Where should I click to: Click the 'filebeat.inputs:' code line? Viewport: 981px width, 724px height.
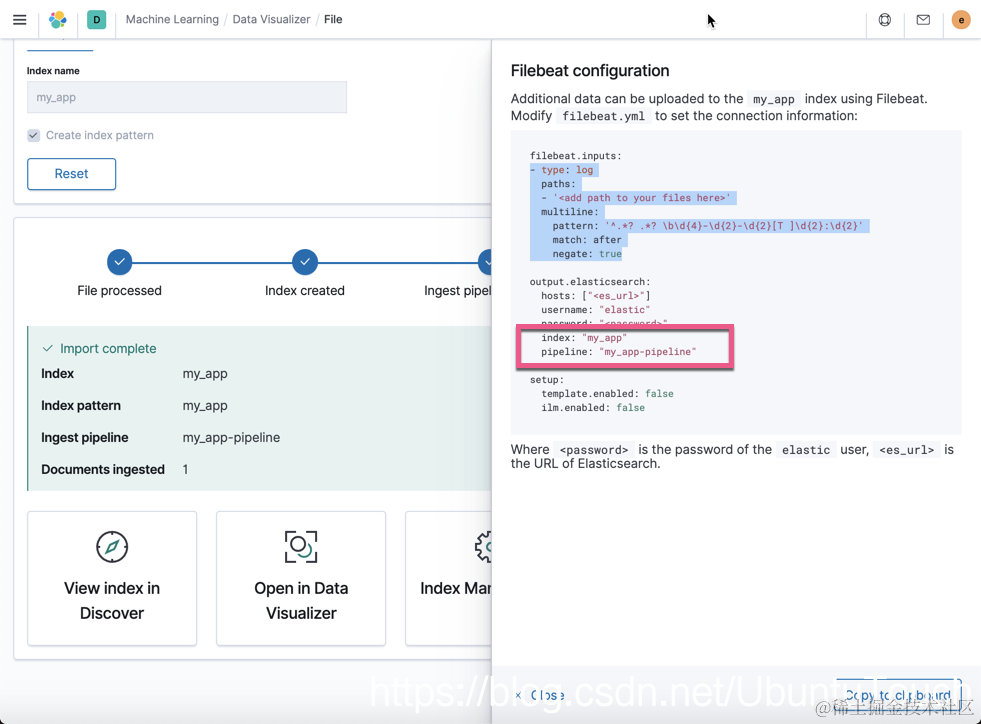(x=576, y=156)
